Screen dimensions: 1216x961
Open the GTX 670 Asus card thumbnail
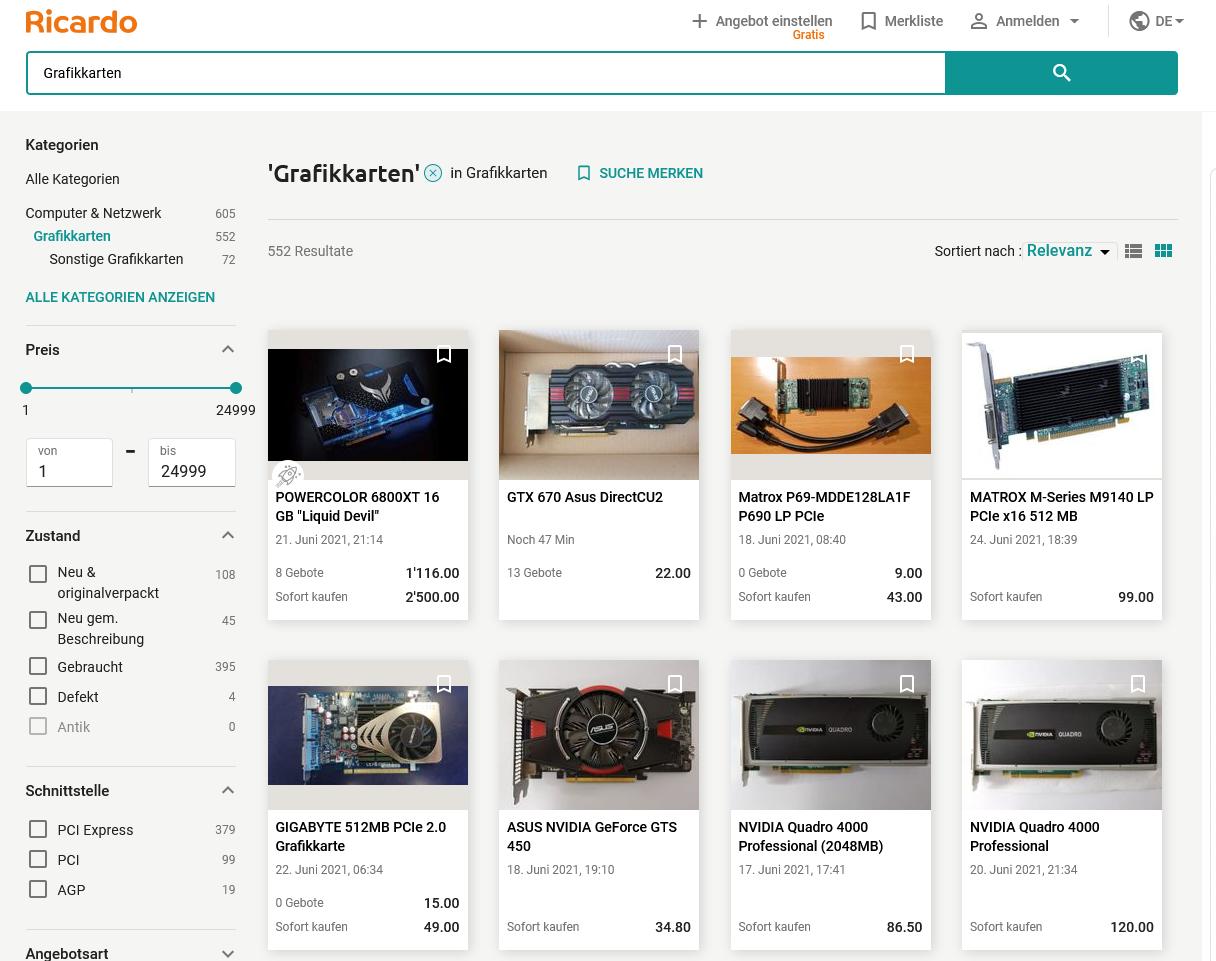[x=599, y=405]
